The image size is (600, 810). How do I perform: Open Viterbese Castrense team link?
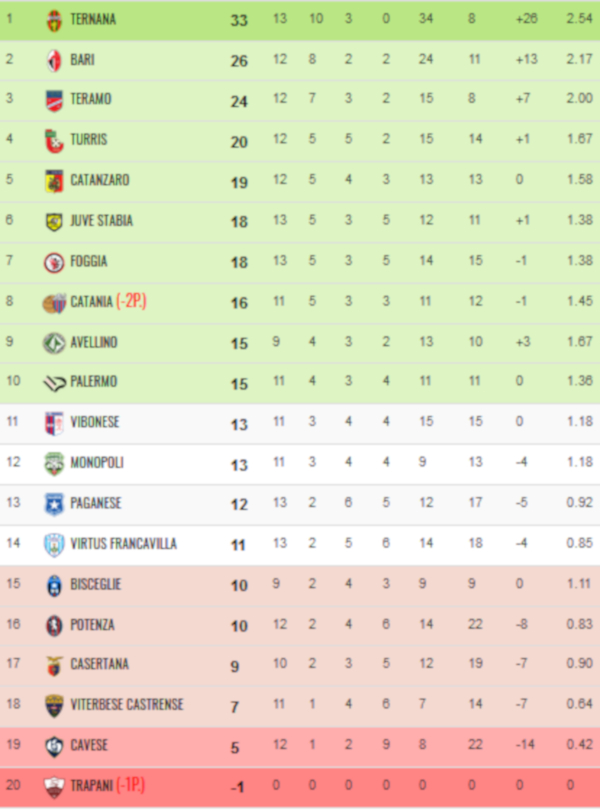point(127,705)
